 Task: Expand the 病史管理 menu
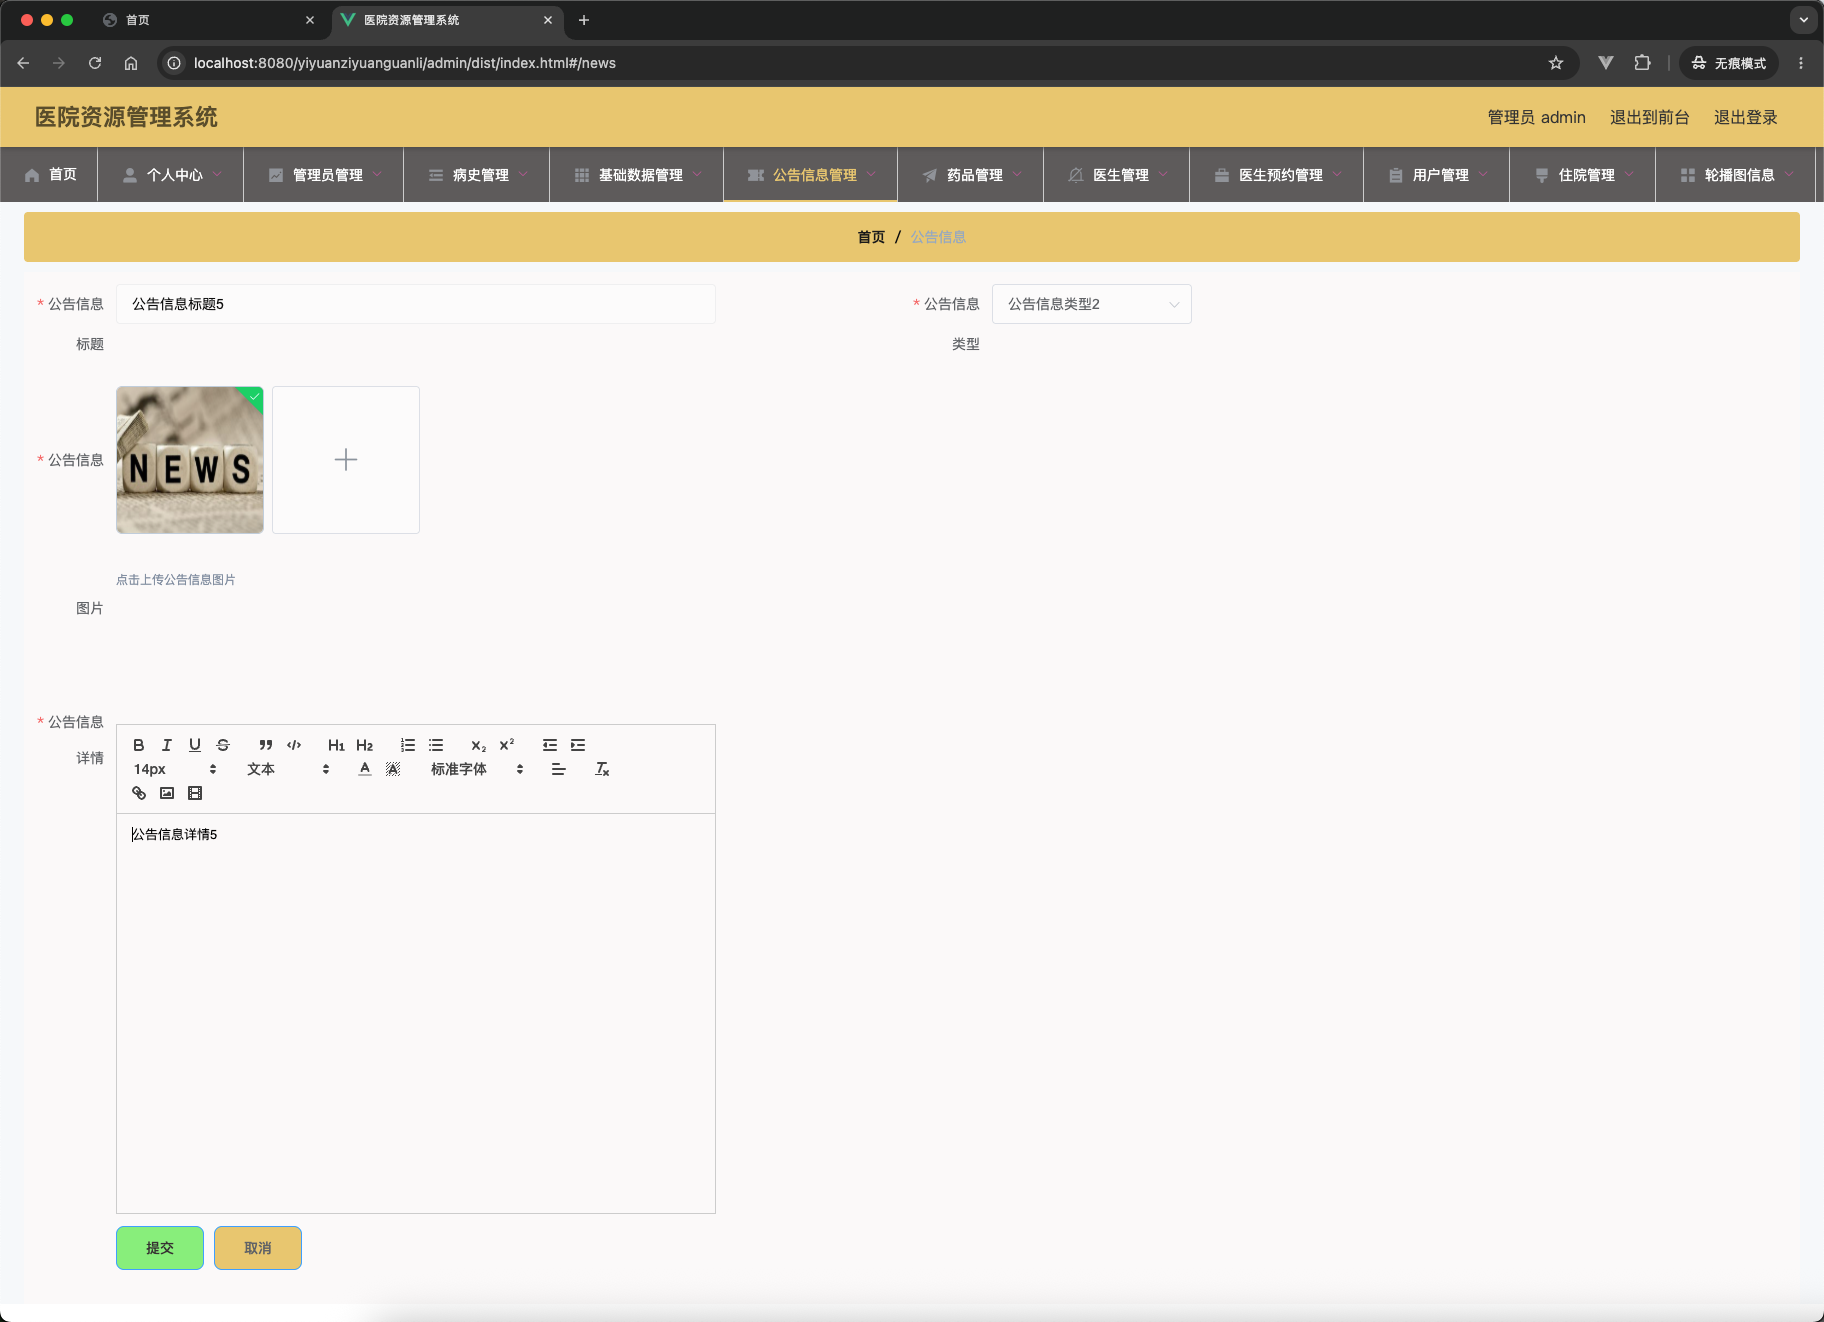(477, 175)
